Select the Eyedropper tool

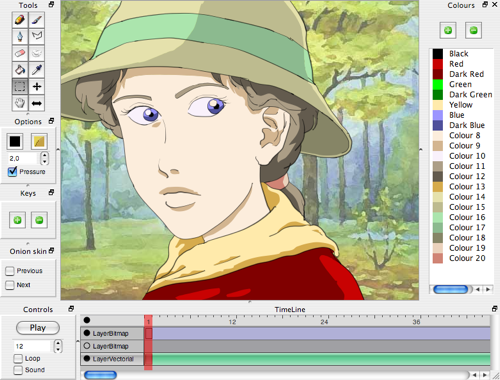[37, 70]
